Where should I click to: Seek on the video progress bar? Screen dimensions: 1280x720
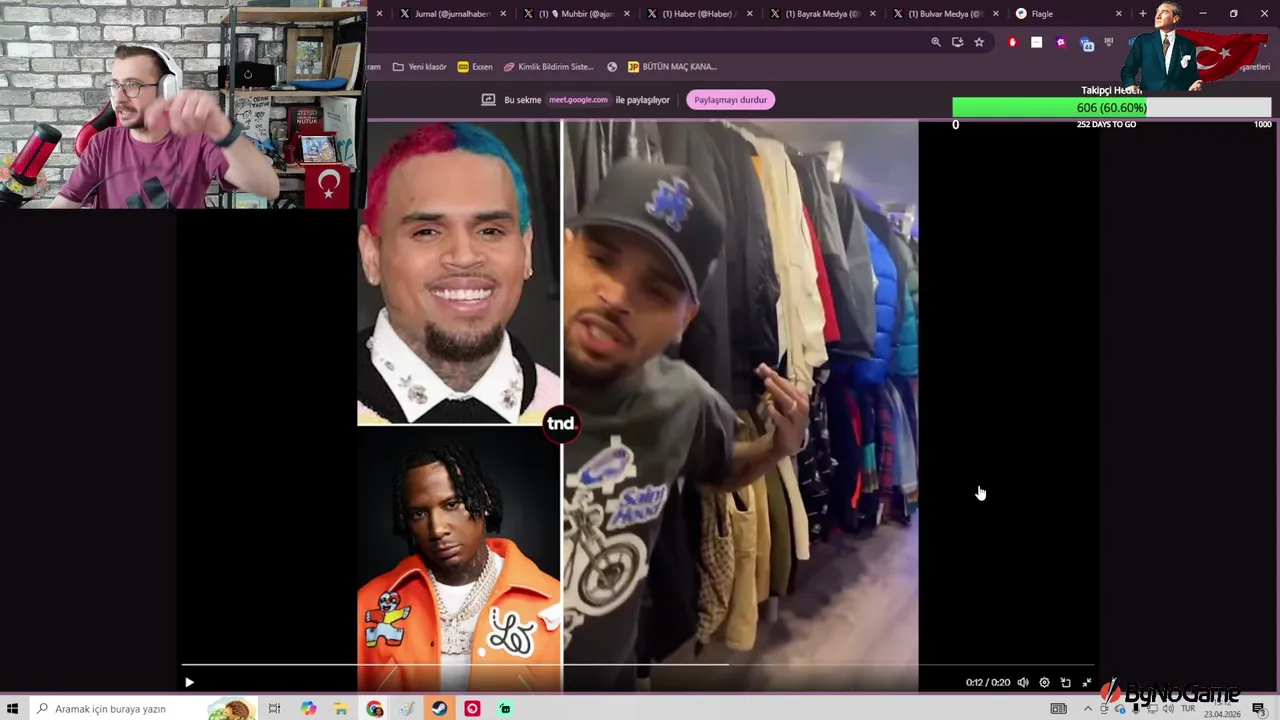click(x=637, y=664)
